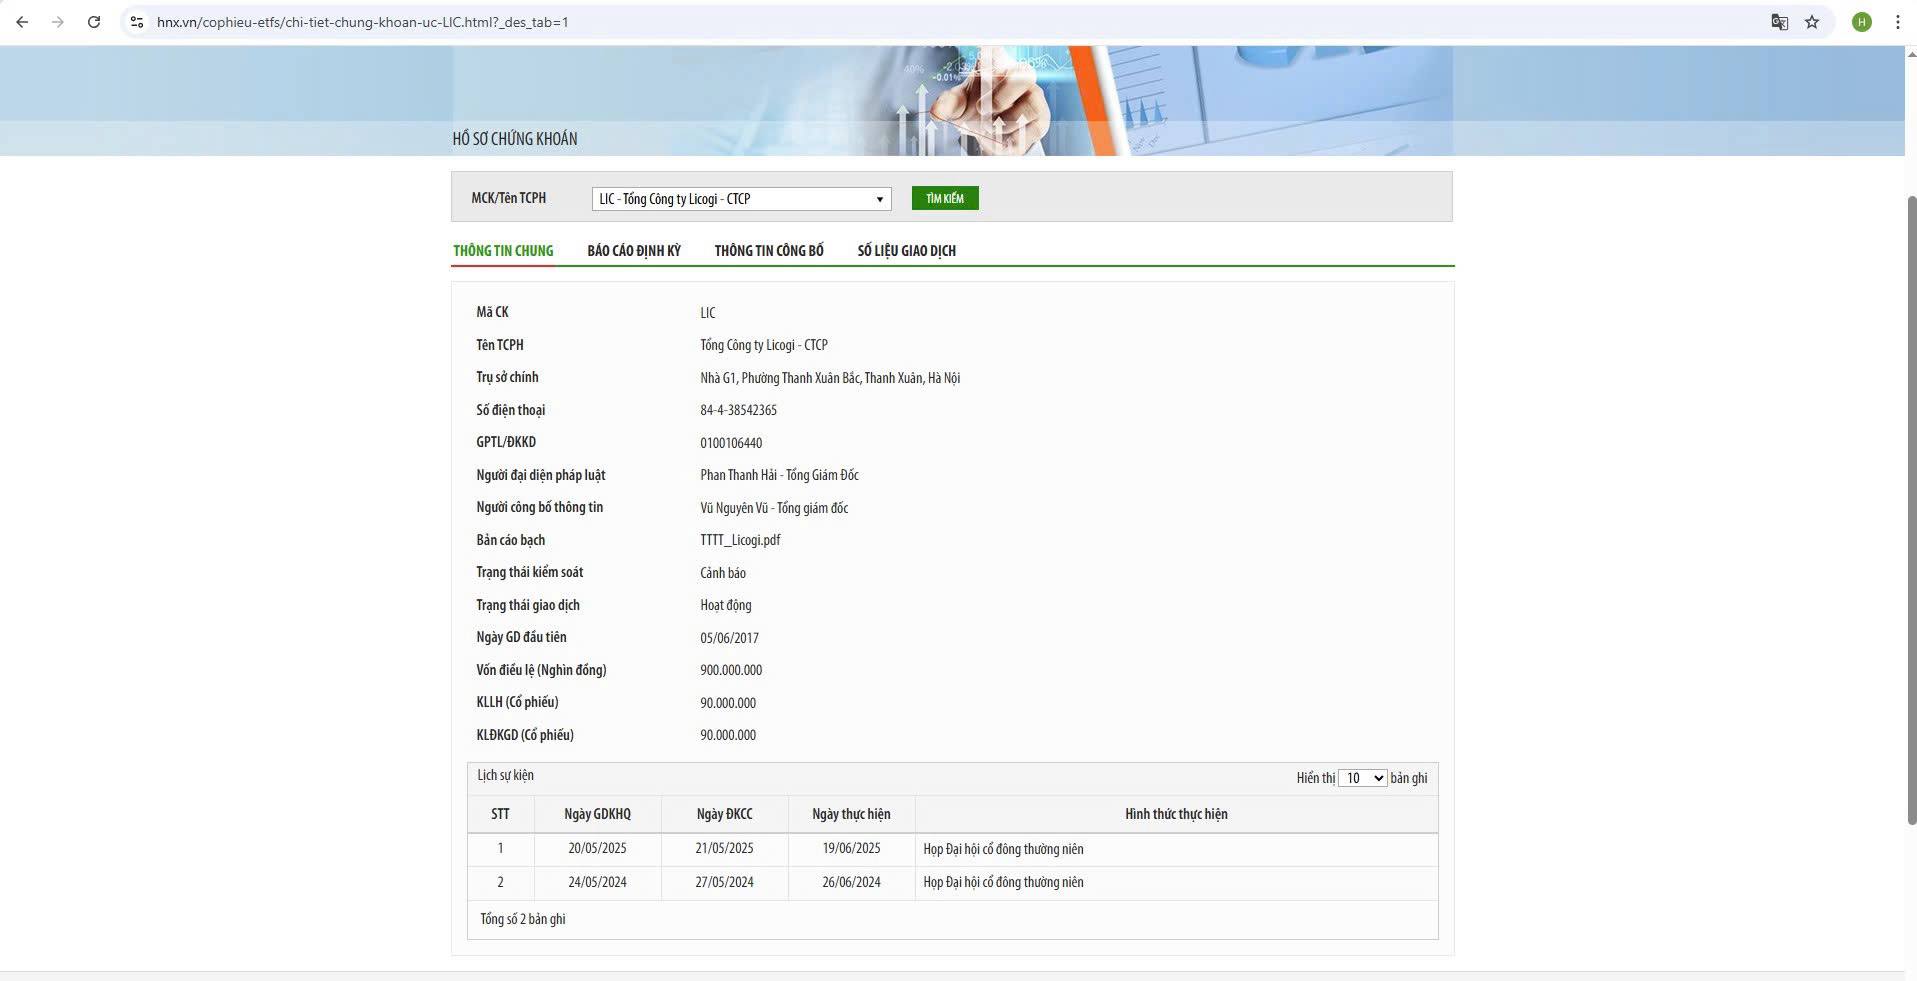Click the stock code value LIC
This screenshot has height=981, width=1917.
click(x=708, y=313)
